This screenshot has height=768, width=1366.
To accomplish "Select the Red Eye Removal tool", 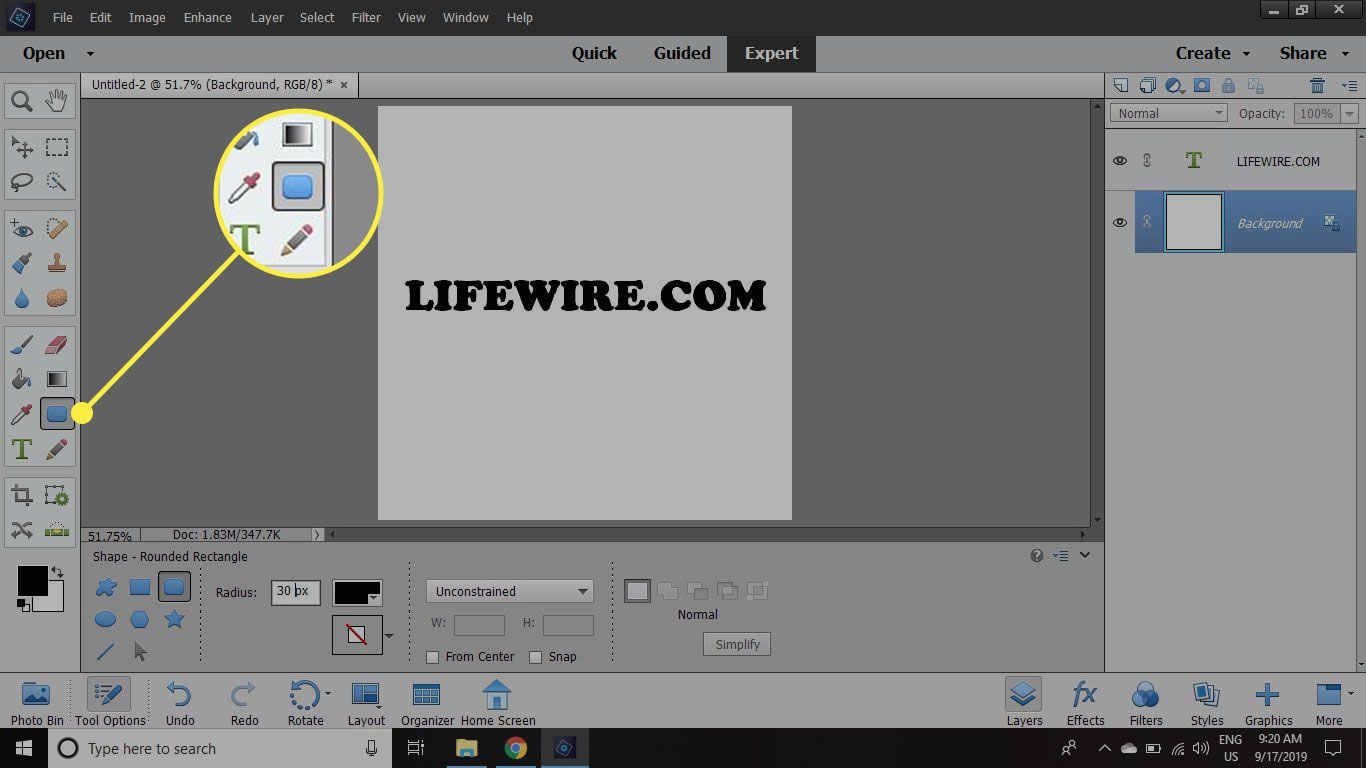I will (21, 230).
